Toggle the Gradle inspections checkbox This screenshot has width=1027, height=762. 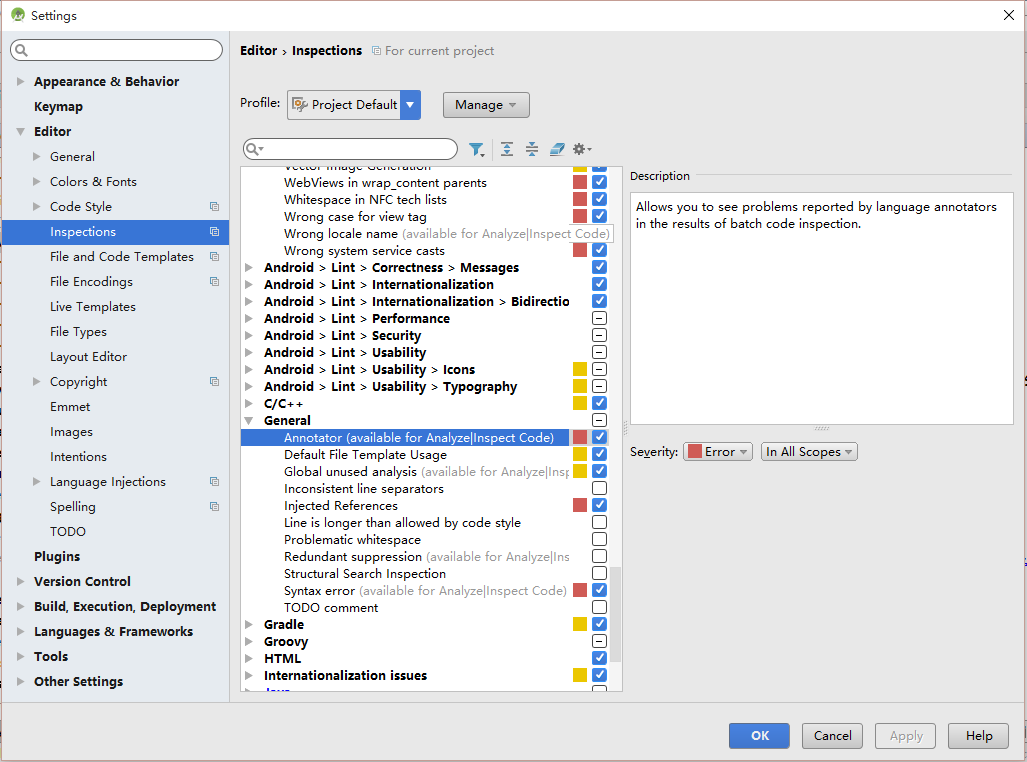pyautogui.click(x=599, y=624)
